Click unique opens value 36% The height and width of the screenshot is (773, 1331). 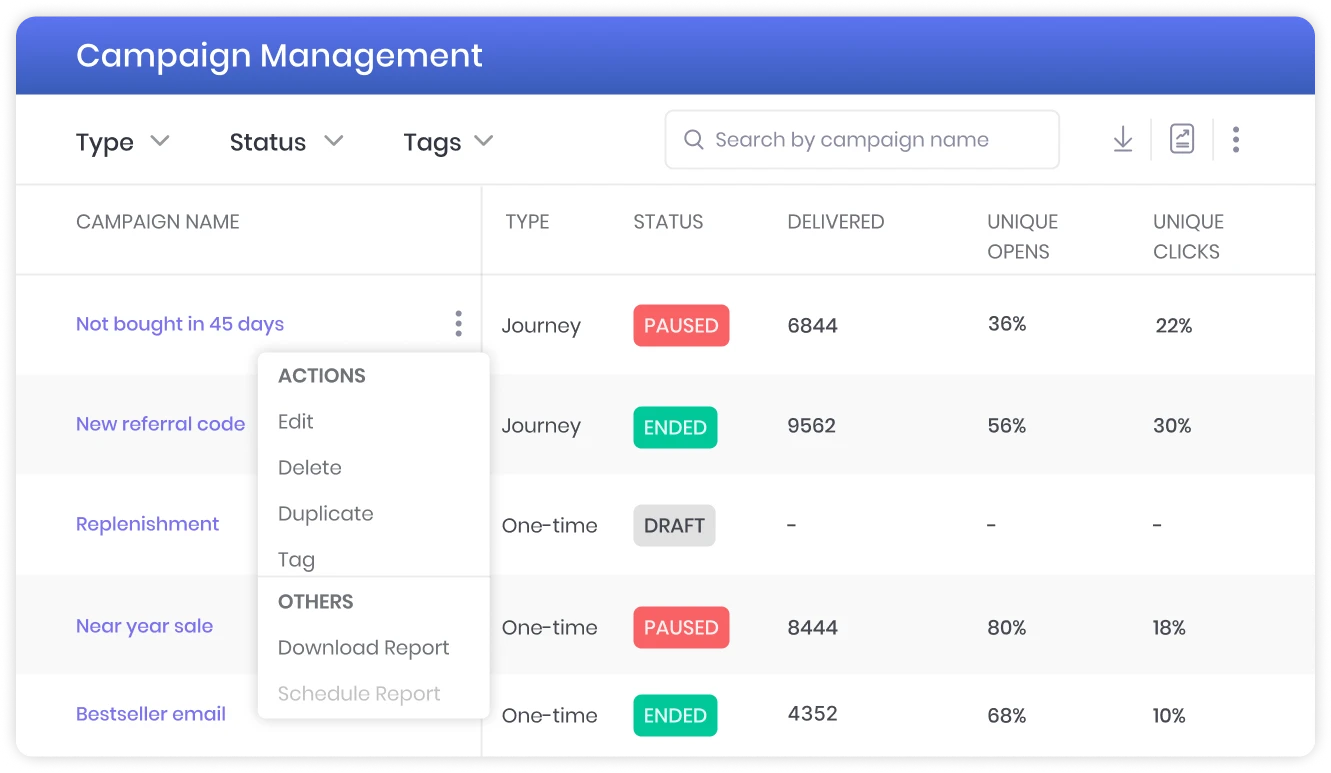1007,324
